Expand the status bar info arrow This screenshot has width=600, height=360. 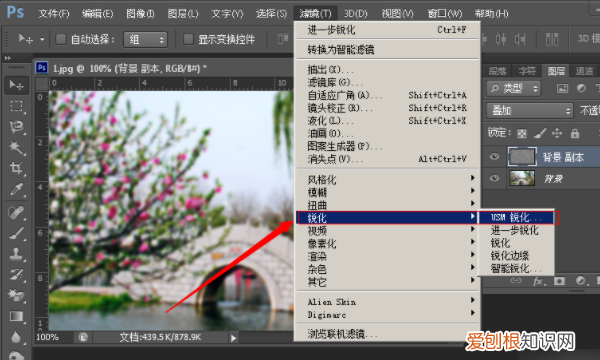click(233, 338)
